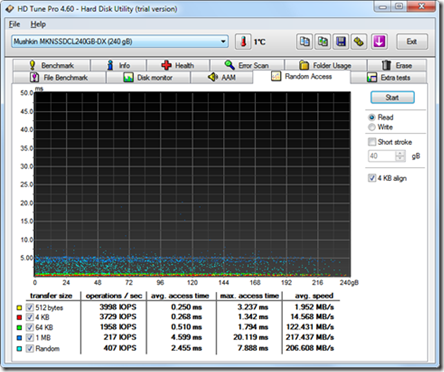
Task: Save screenshot floppy disk icon
Action: click(341, 42)
